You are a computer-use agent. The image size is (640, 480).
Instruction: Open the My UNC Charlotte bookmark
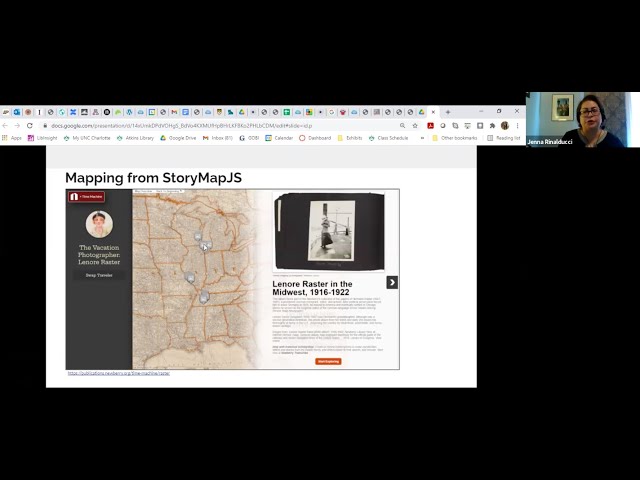(87, 138)
